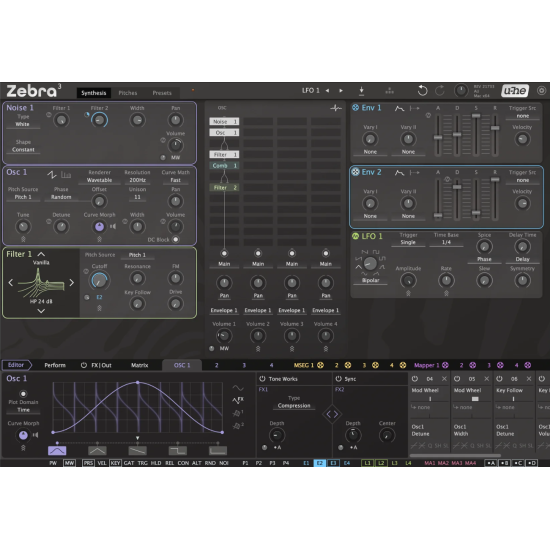Click the Comb 1 module in grid
The width and height of the screenshot is (550, 550).
(224, 166)
